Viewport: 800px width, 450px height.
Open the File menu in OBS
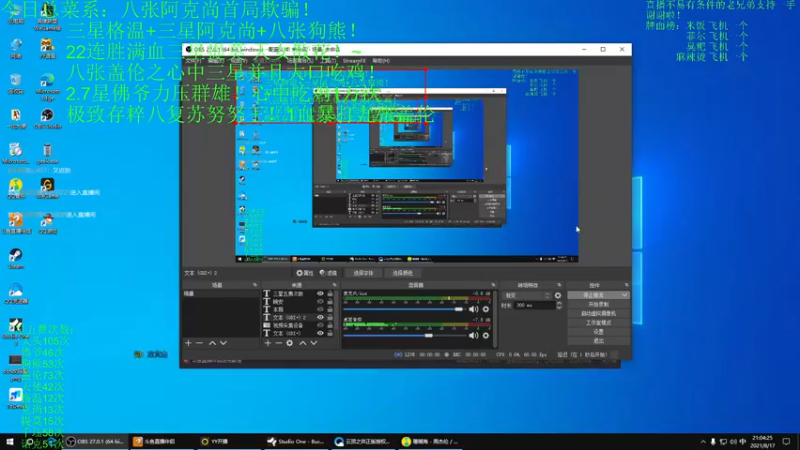tap(193, 61)
